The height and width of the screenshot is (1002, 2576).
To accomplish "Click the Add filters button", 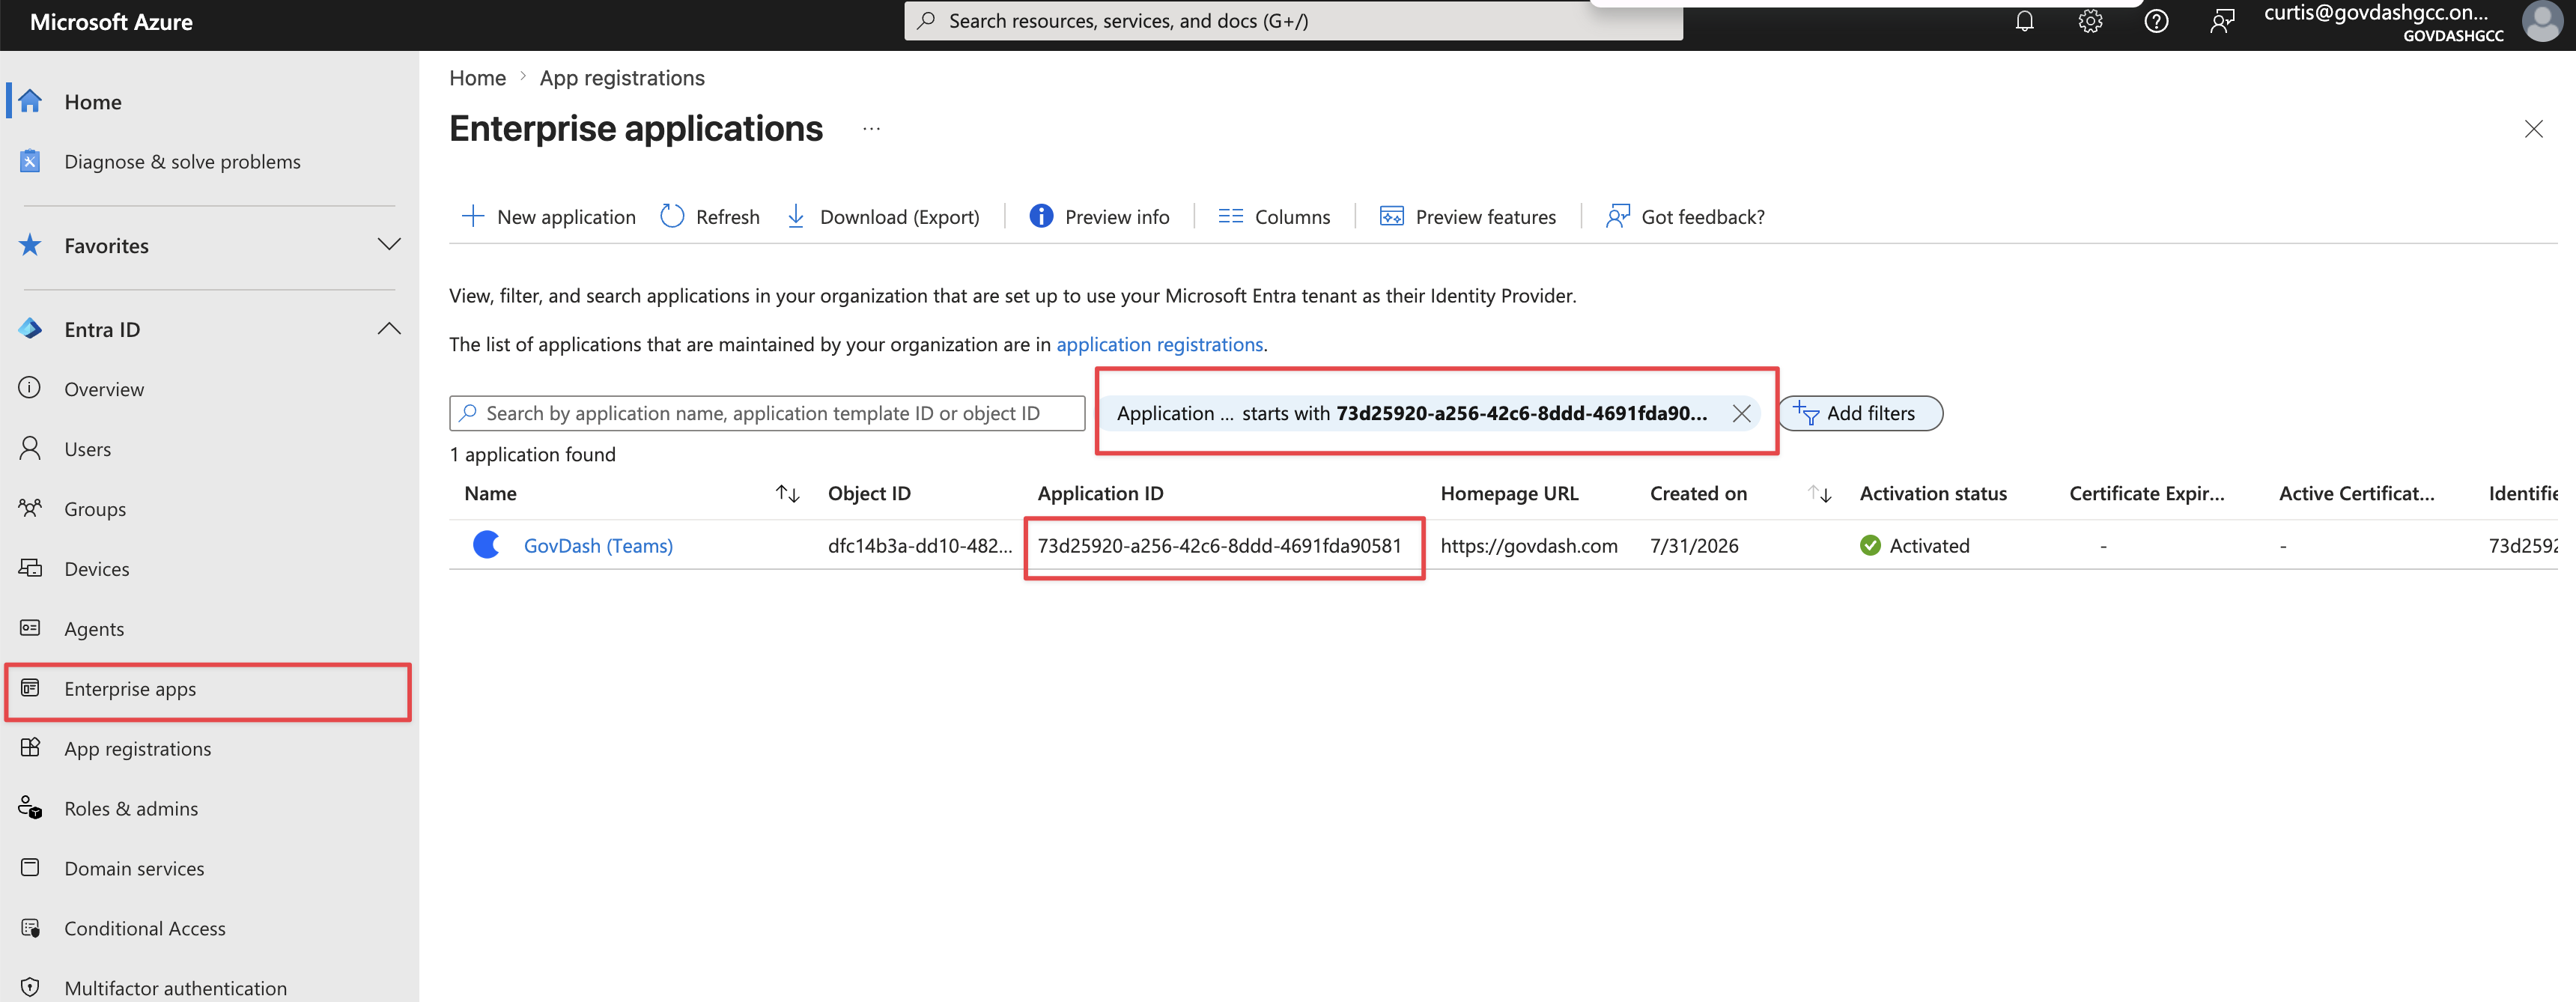I will [x=1860, y=413].
